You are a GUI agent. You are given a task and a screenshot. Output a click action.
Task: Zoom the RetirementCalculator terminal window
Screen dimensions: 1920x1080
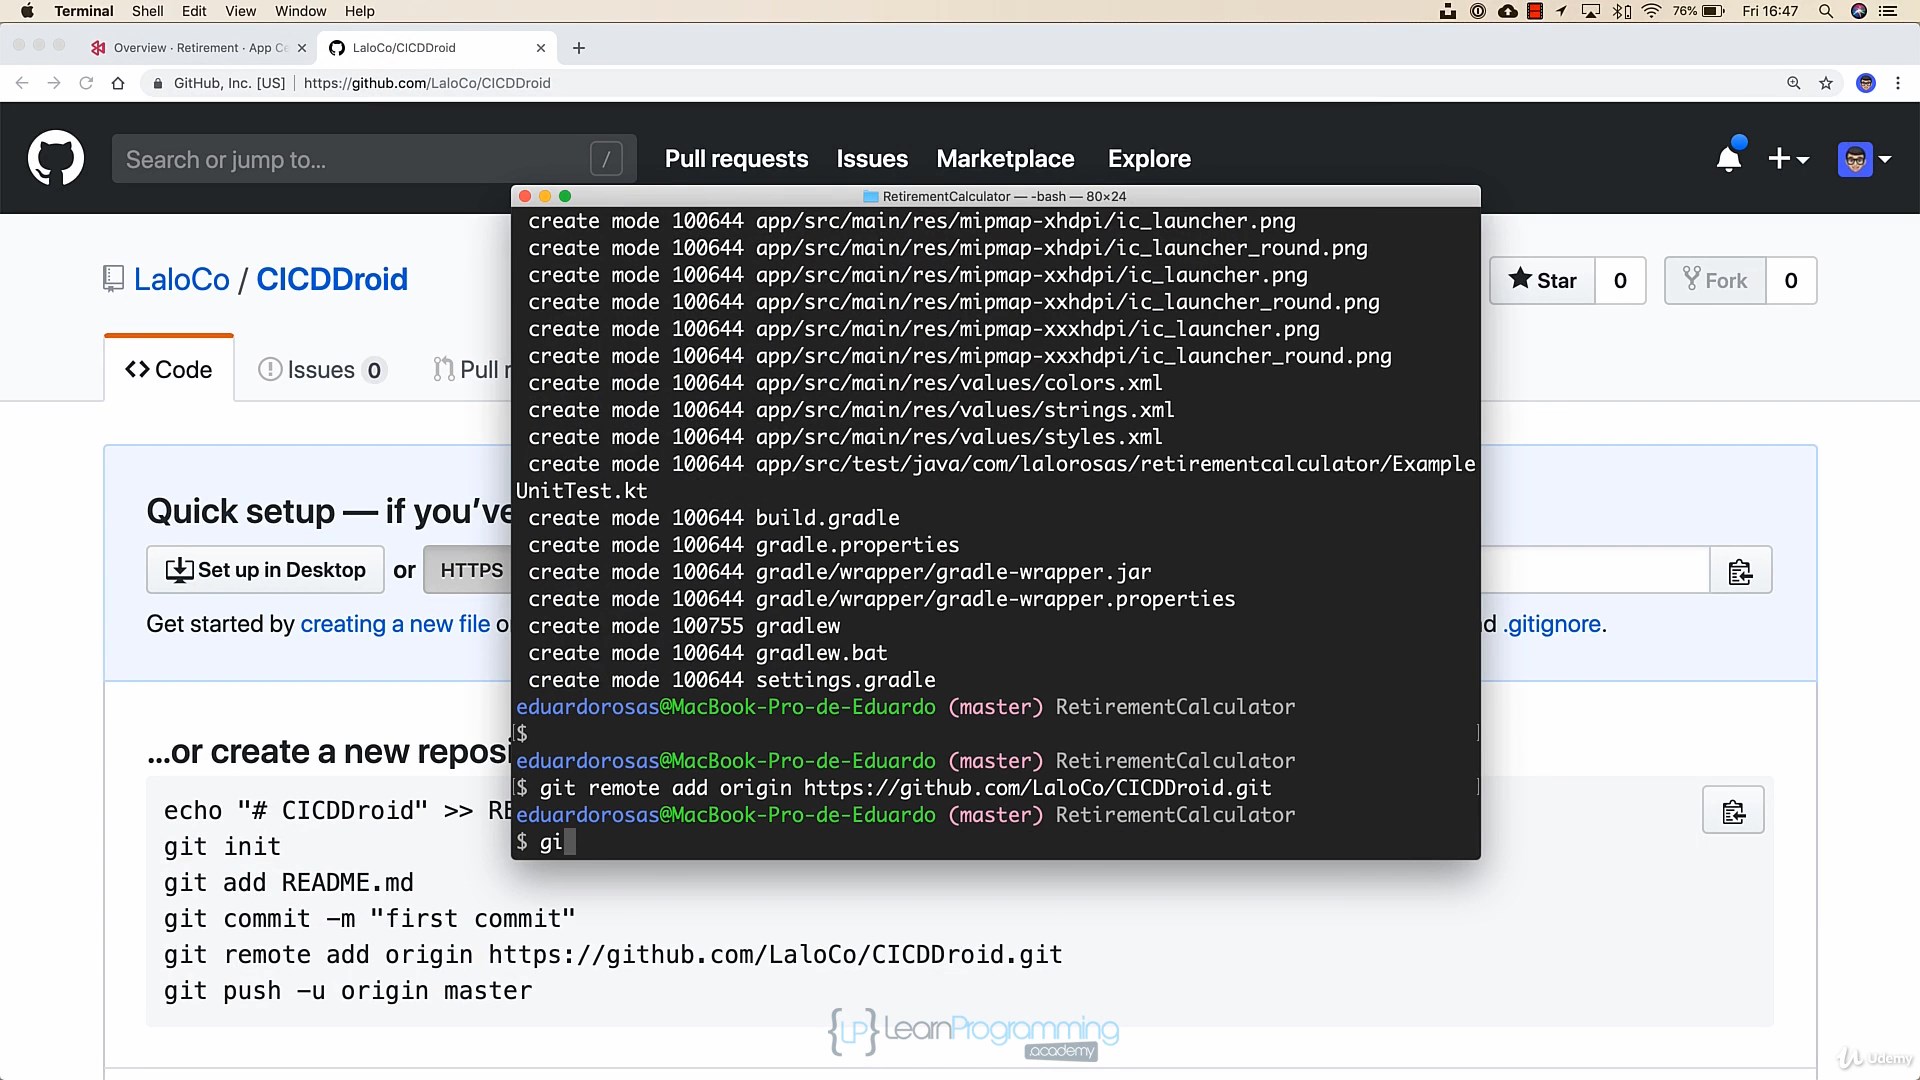tap(565, 196)
